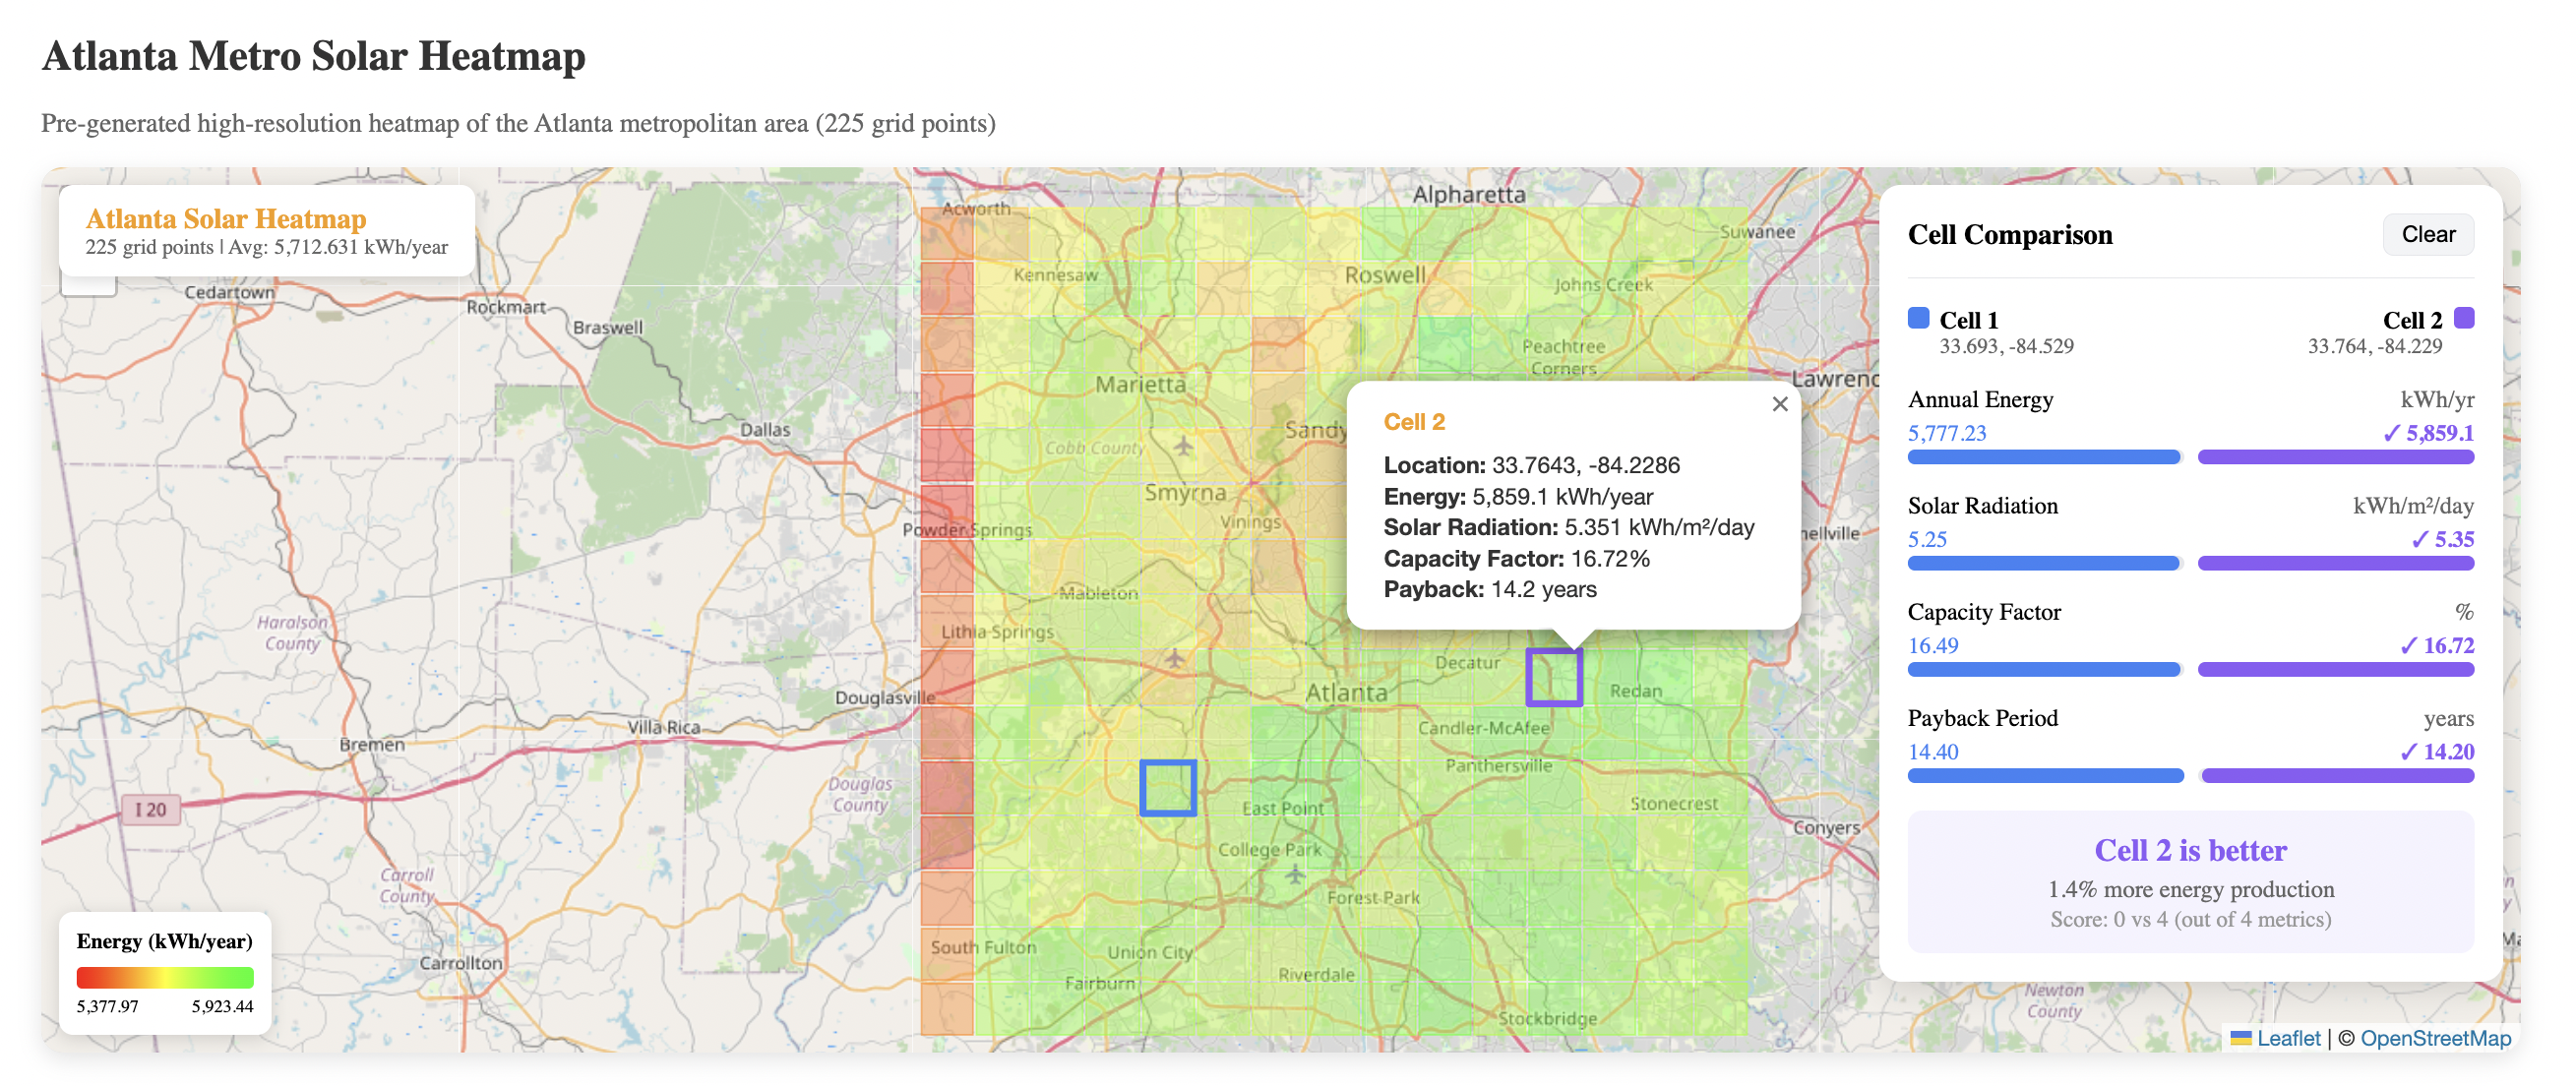Click the red heatmap cell near Powder Springs

[946, 512]
